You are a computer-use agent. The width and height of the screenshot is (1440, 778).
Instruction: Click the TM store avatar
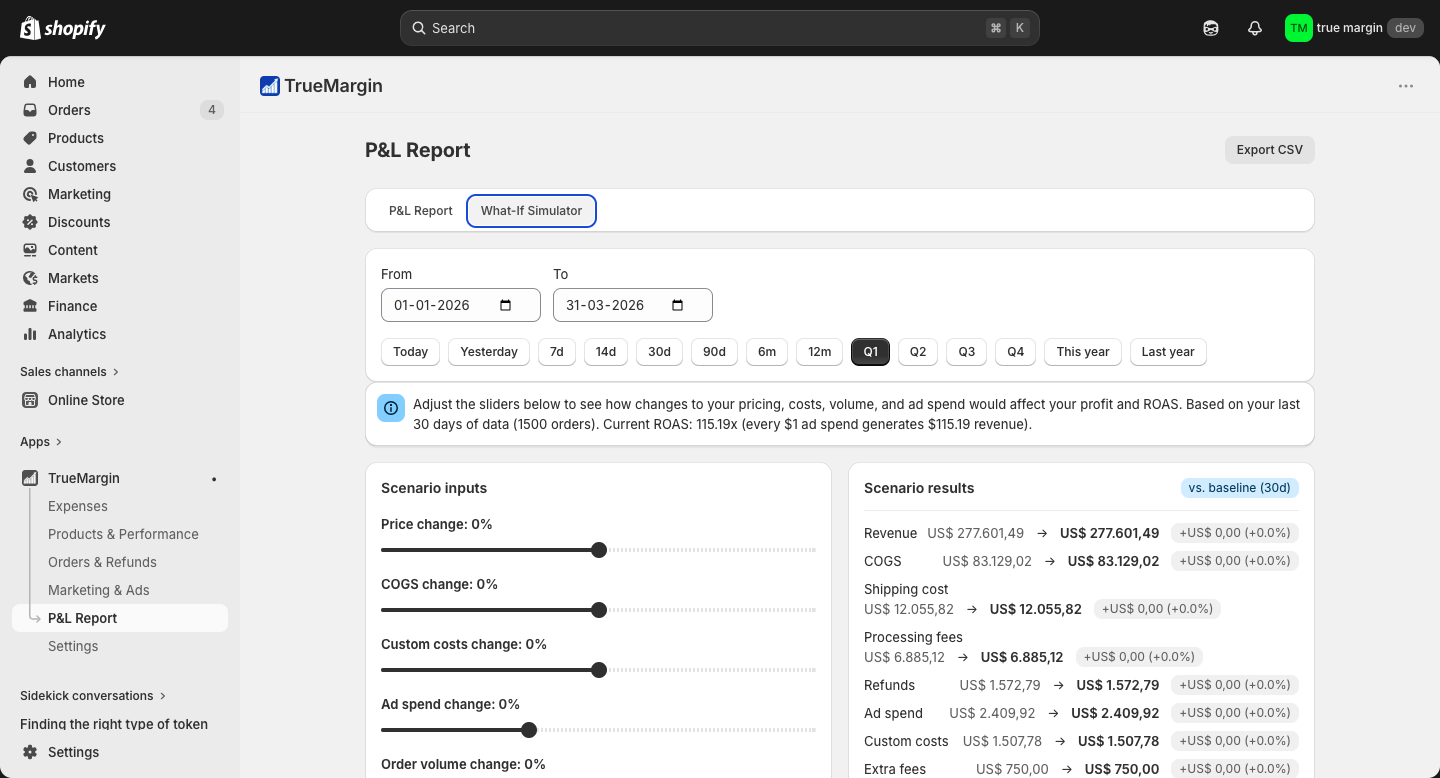point(1298,28)
